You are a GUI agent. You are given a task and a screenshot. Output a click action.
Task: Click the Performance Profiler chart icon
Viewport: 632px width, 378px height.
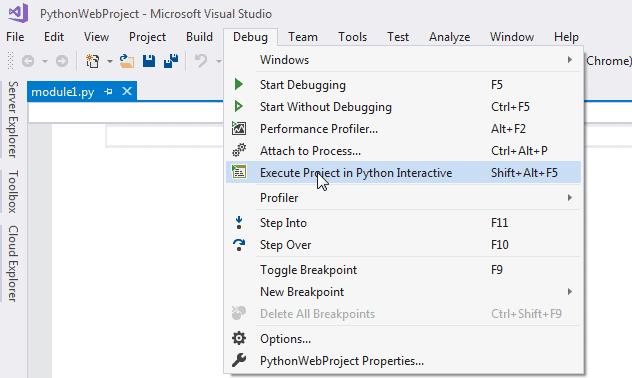coord(239,129)
